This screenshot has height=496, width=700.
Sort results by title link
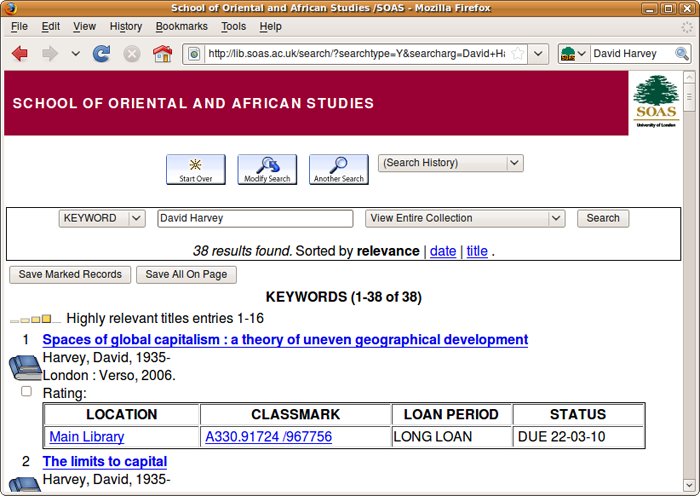tap(477, 251)
